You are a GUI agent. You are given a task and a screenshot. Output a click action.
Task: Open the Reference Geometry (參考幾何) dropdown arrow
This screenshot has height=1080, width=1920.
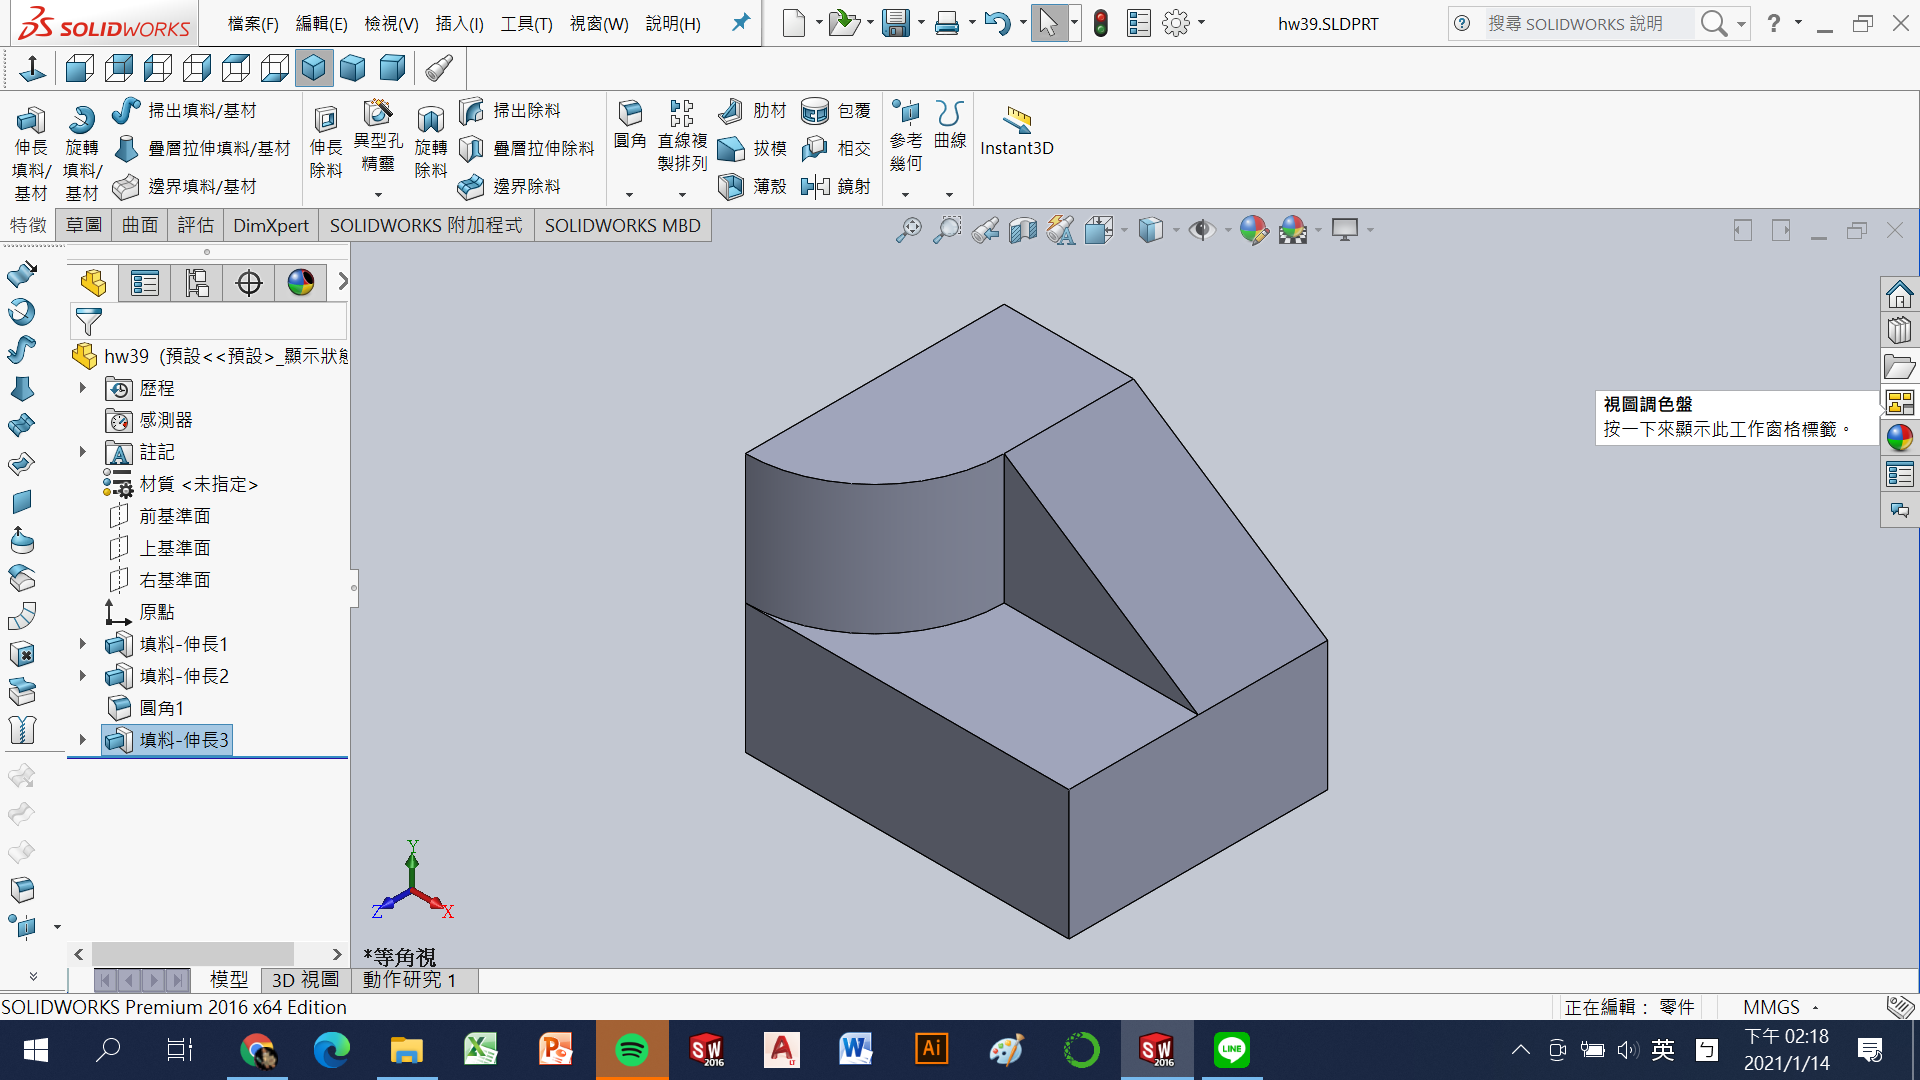906,194
